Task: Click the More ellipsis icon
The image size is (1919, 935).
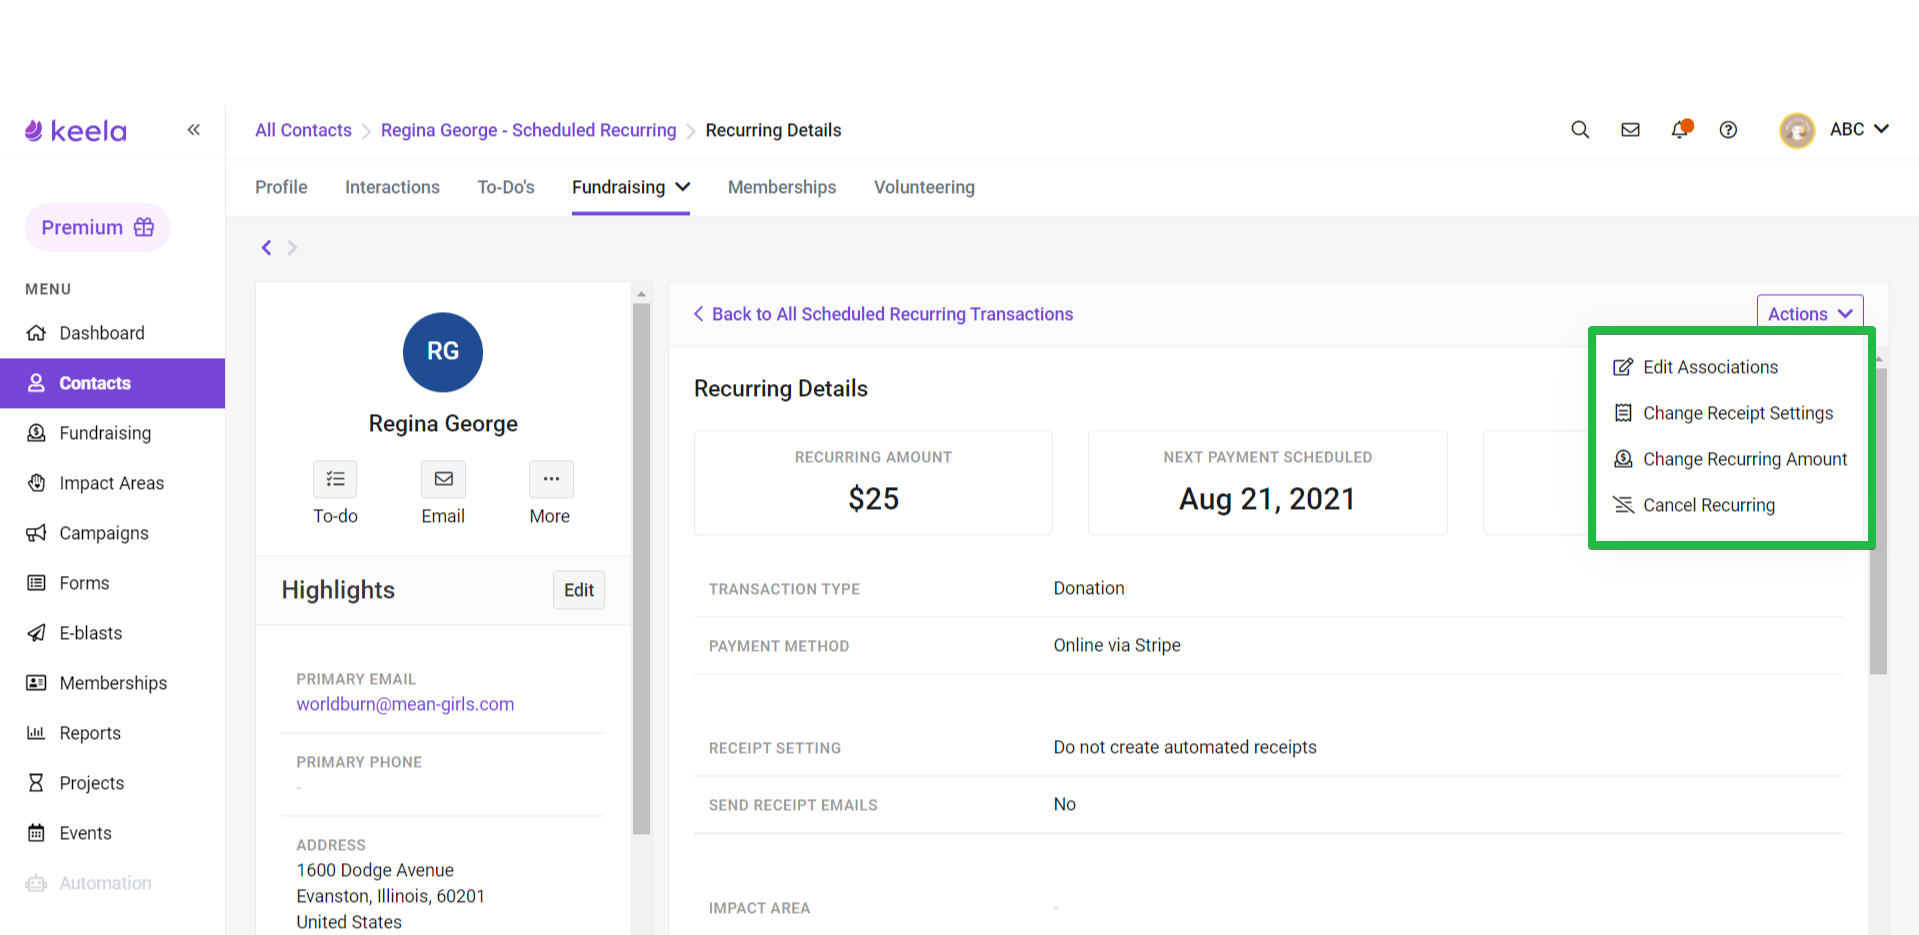Action: pyautogui.click(x=551, y=479)
